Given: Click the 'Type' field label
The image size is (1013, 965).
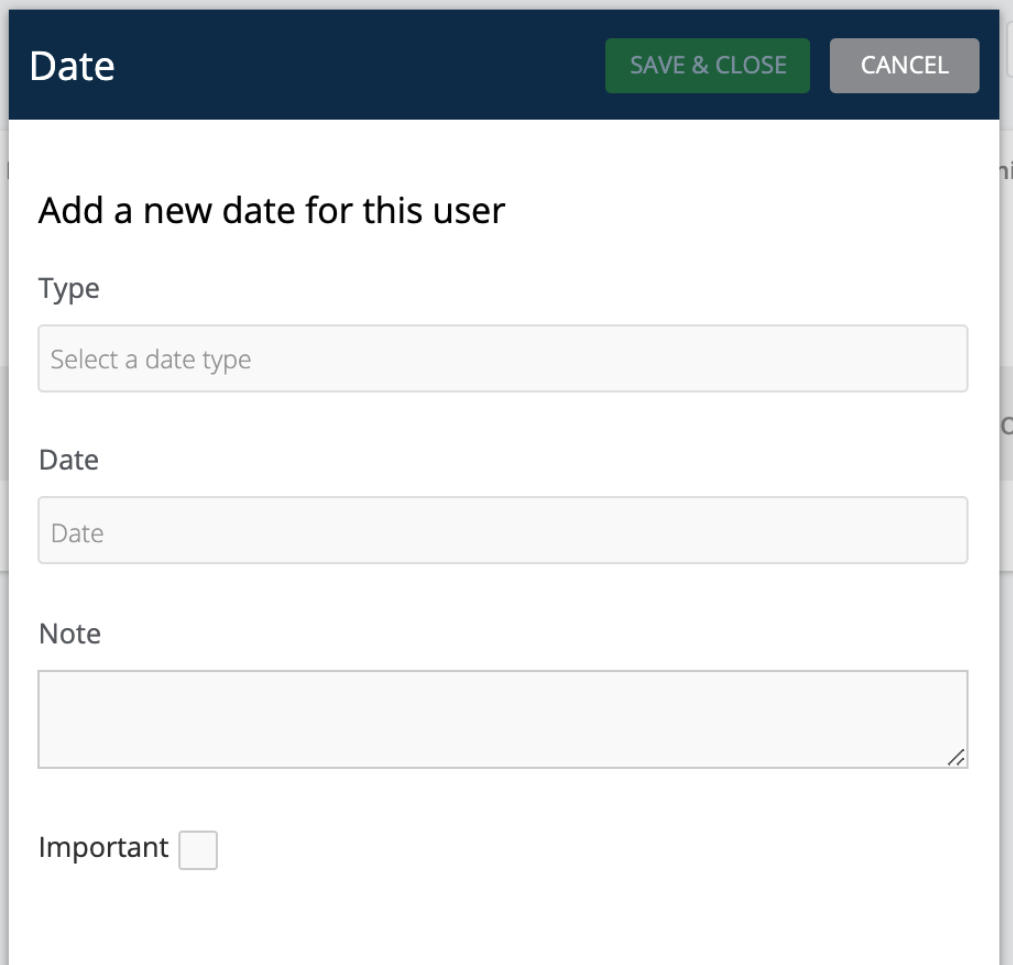Looking at the screenshot, I should tap(69, 289).
